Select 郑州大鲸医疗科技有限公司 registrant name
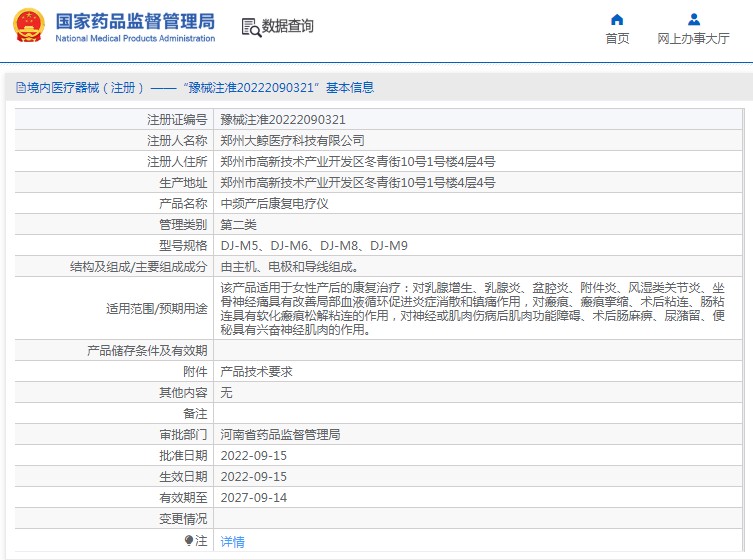753x560 pixels. pos(292,141)
